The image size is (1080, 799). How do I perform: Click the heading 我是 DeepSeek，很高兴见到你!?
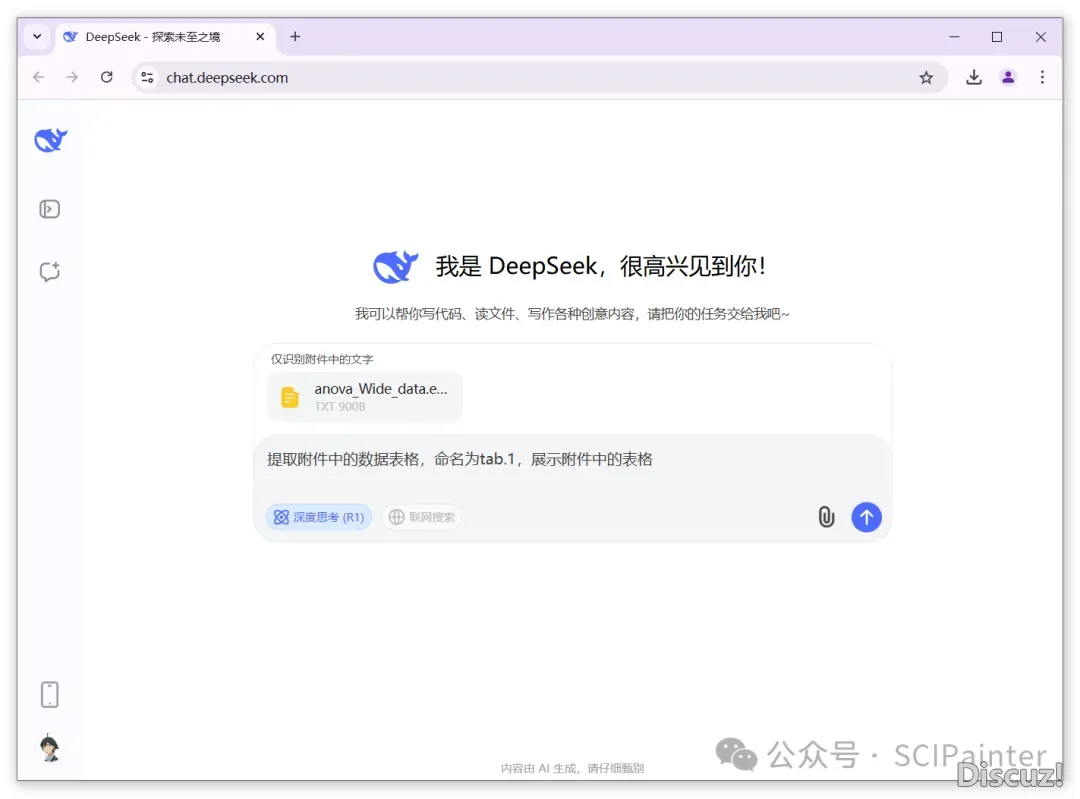[601, 266]
